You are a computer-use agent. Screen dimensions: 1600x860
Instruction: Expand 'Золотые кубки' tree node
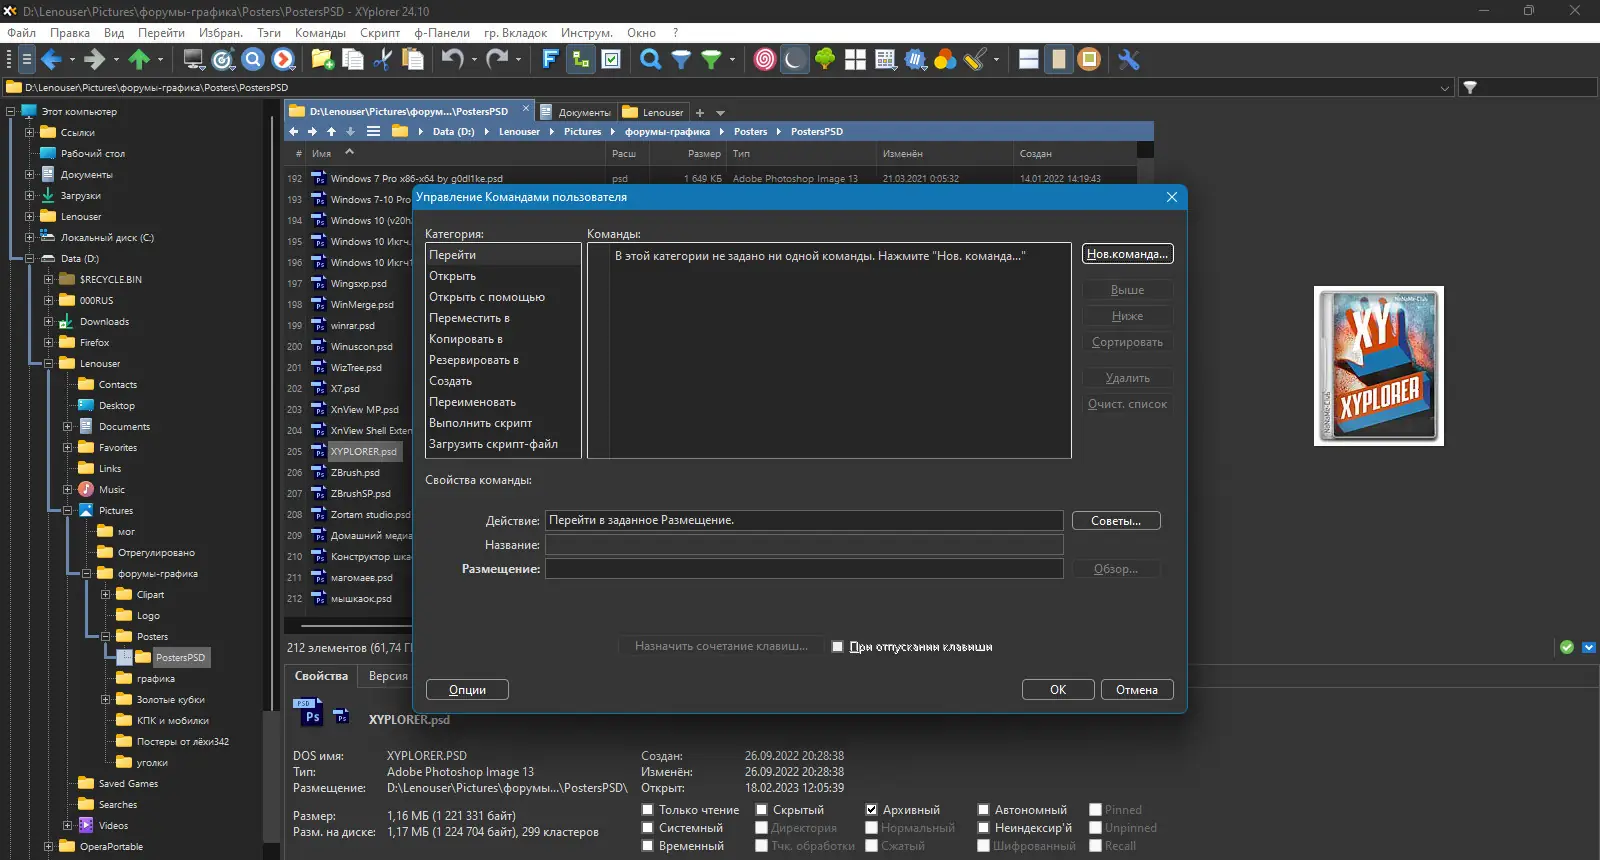(x=105, y=700)
